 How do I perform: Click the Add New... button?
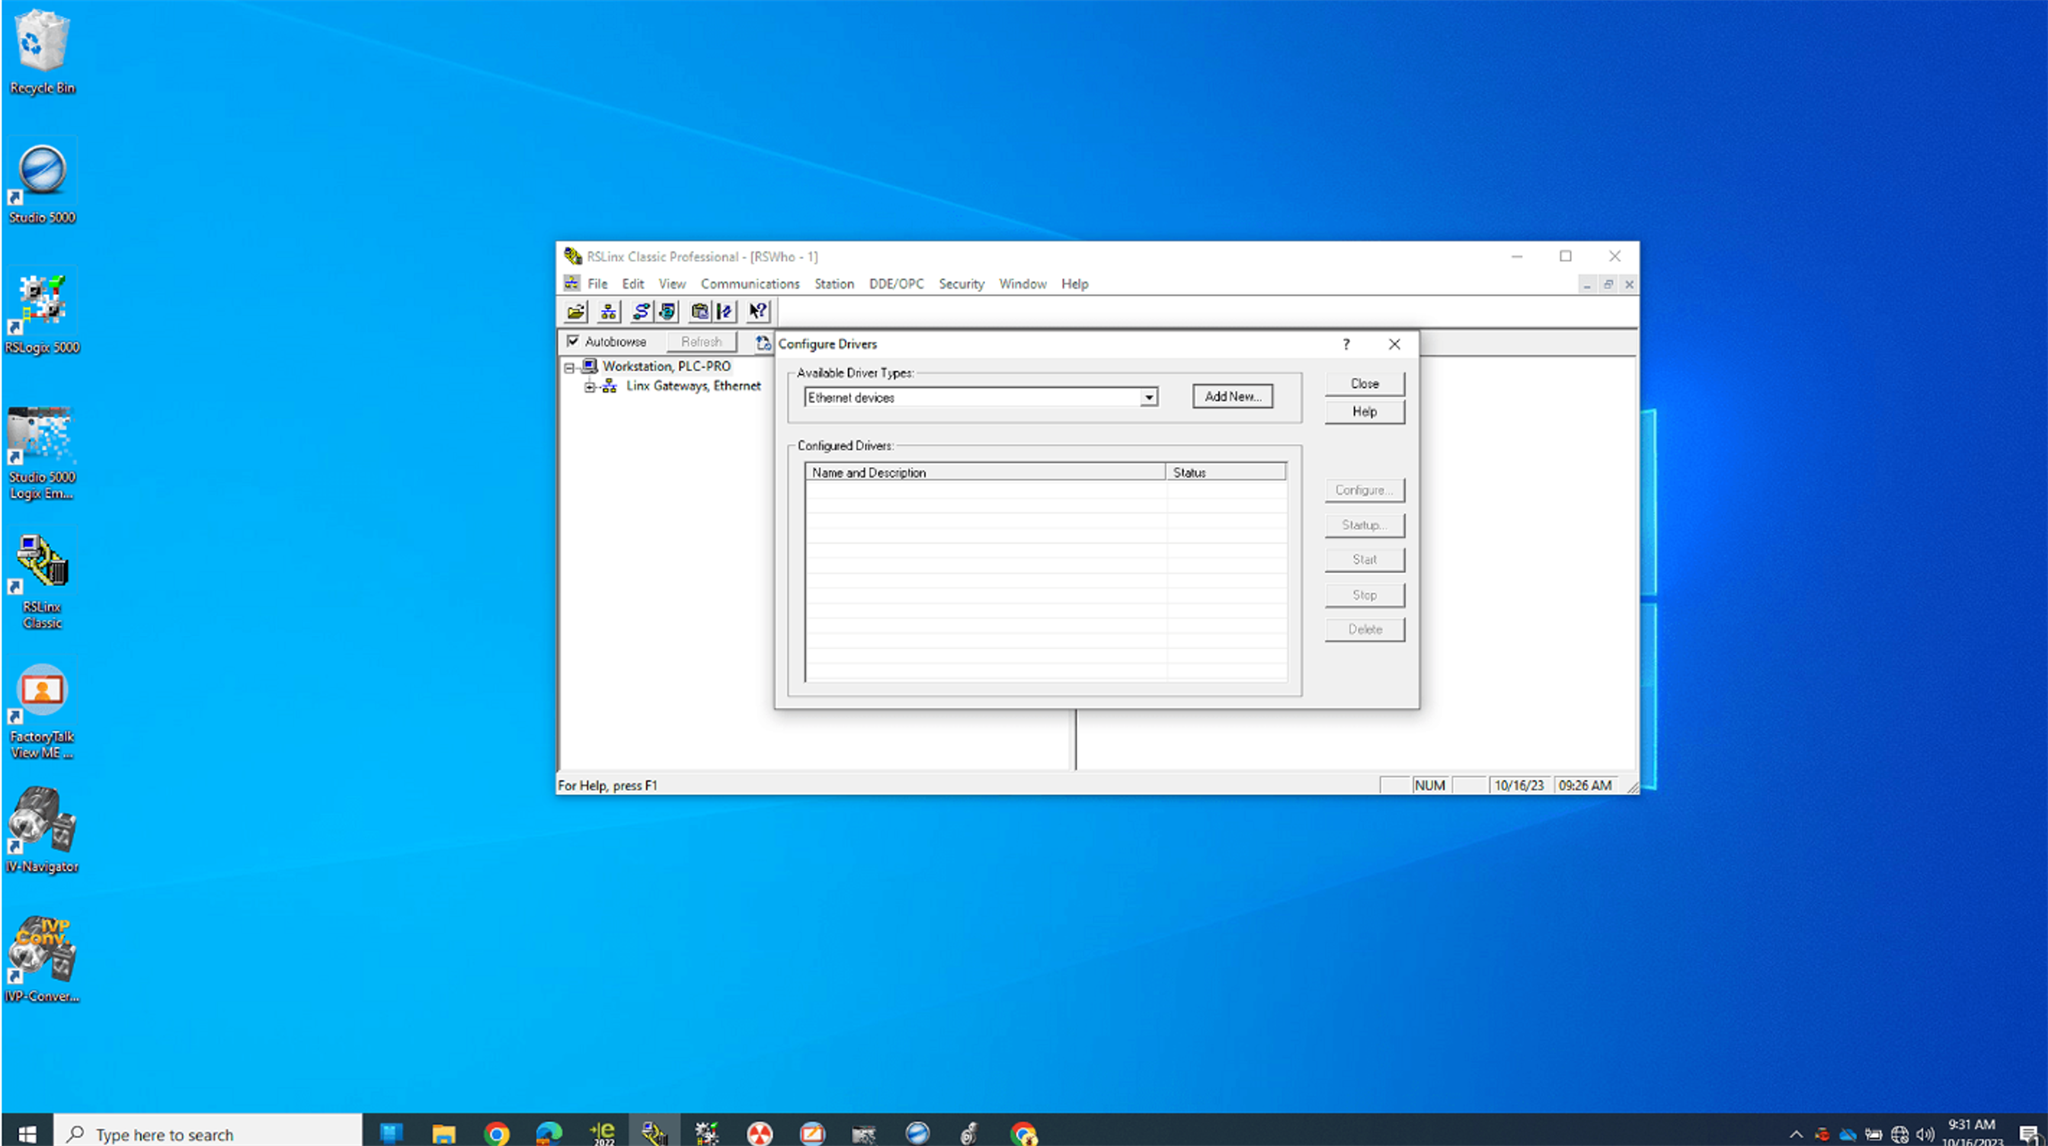point(1232,397)
